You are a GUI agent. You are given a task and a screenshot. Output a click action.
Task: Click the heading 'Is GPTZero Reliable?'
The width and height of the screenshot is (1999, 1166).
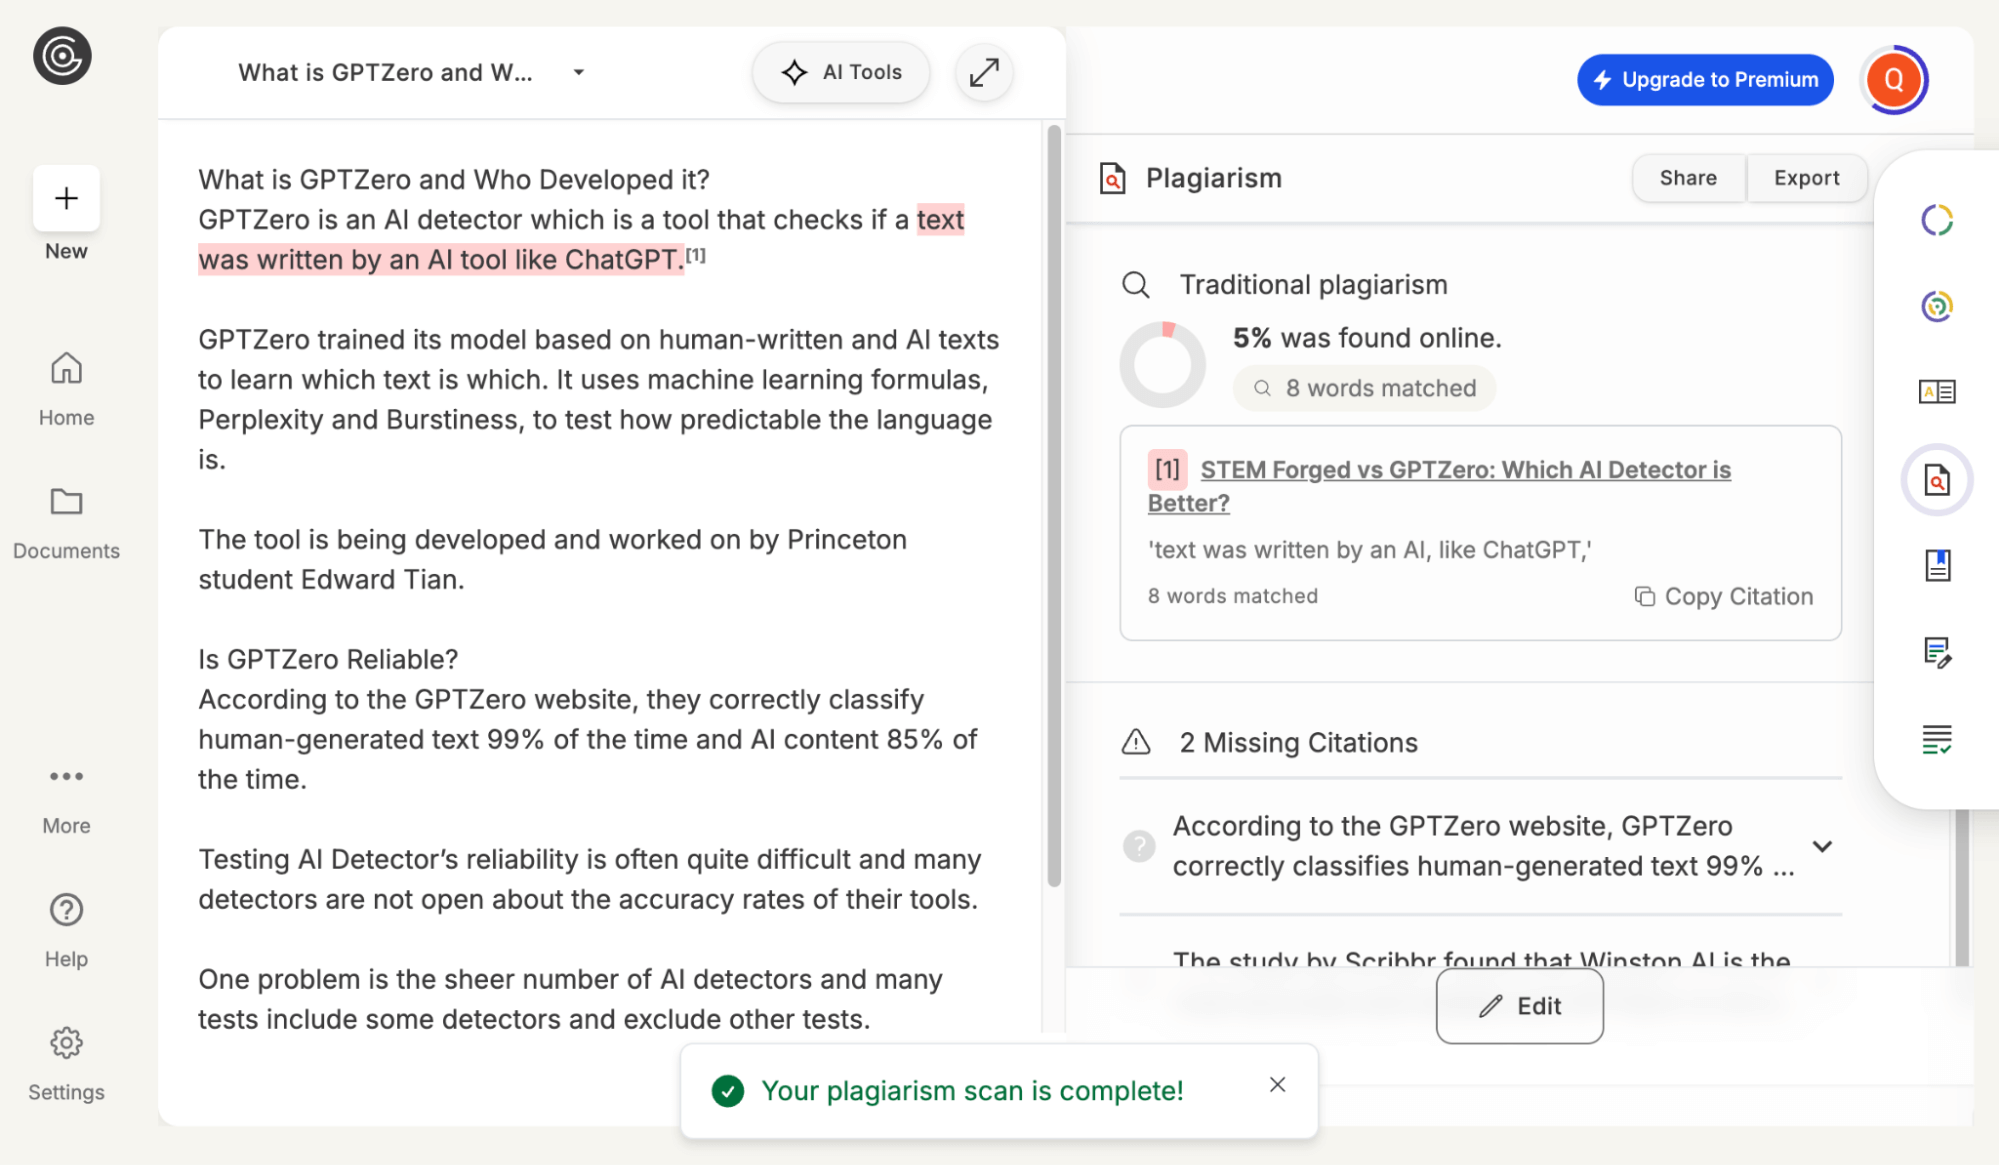coord(328,660)
